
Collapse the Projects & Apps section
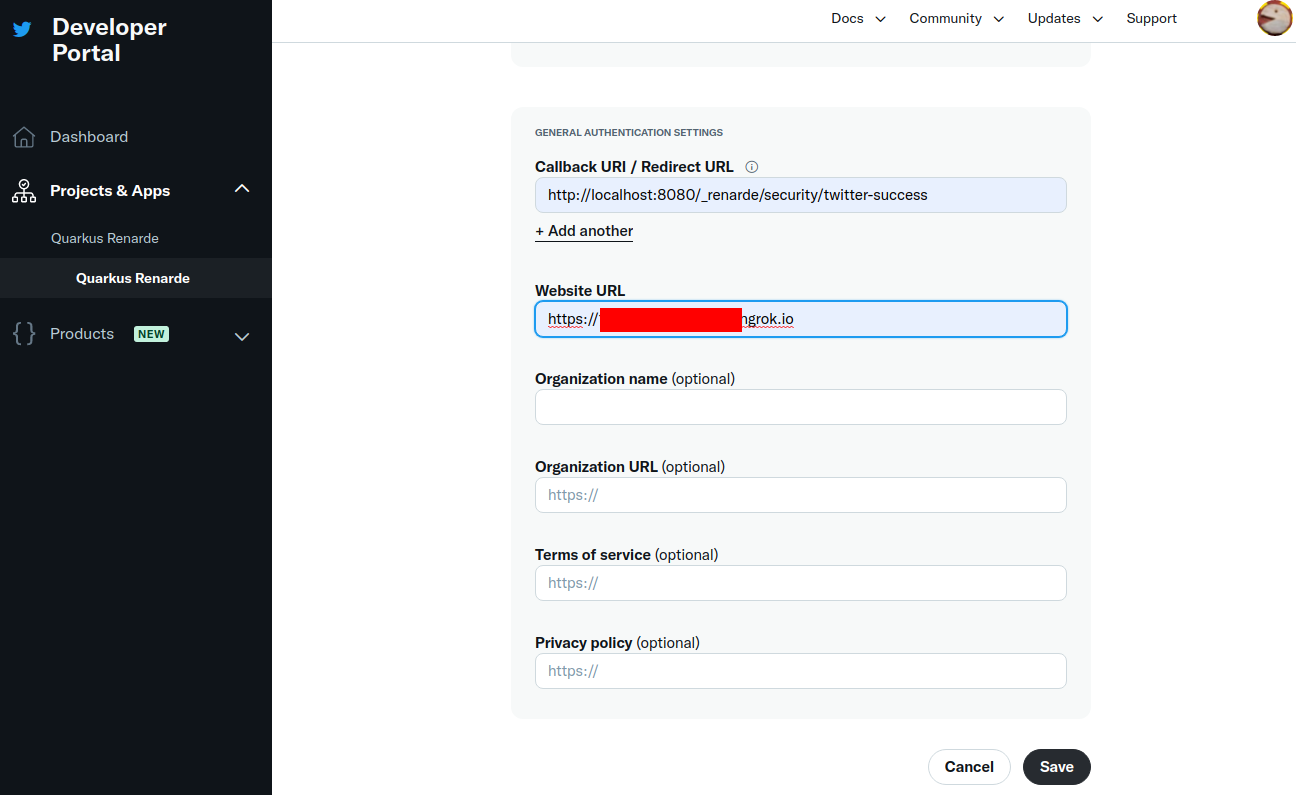click(x=242, y=189)
